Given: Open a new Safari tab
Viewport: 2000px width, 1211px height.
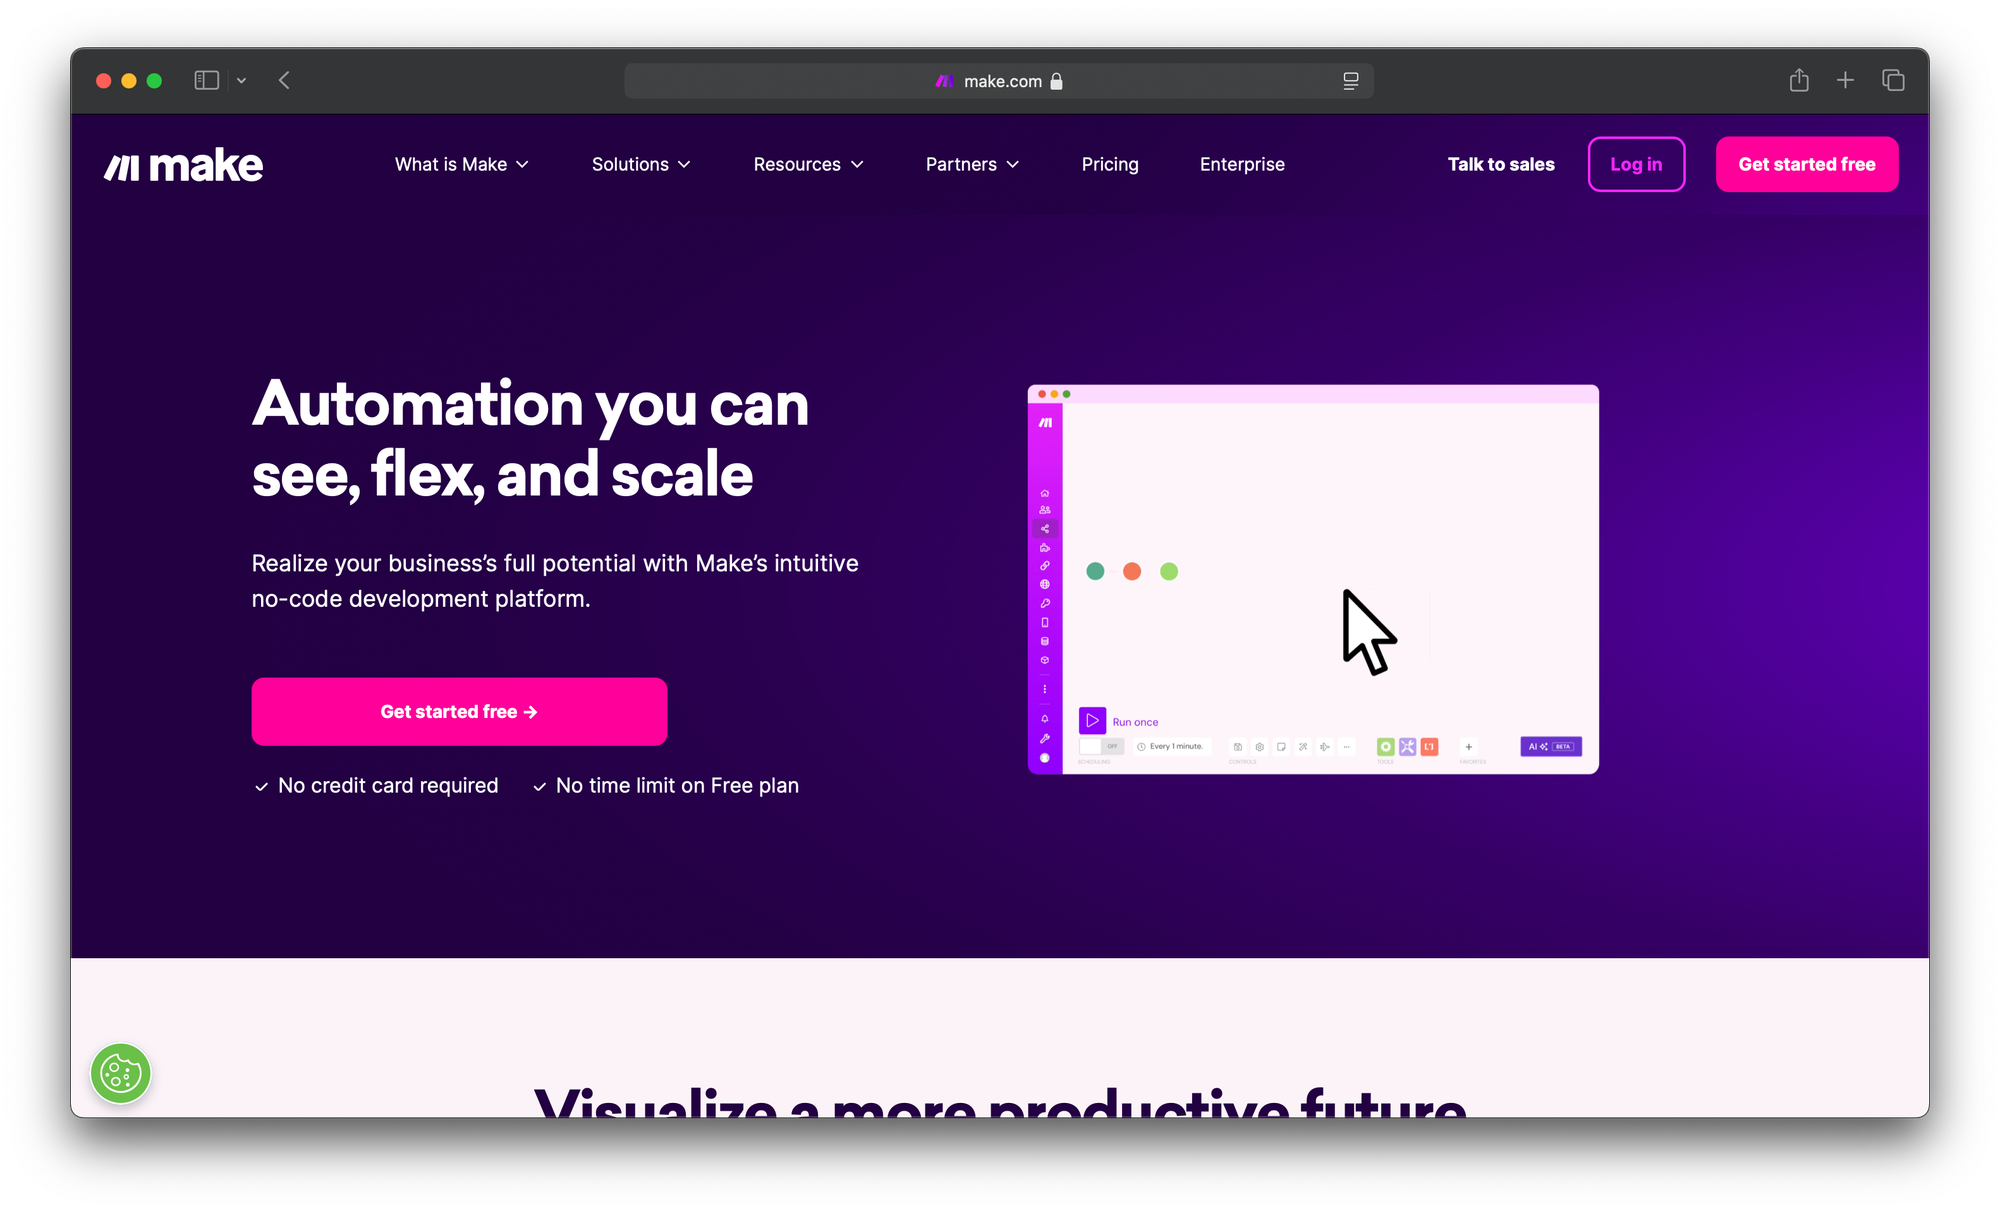Looking at the screenshot, I should coord(1846,80).
